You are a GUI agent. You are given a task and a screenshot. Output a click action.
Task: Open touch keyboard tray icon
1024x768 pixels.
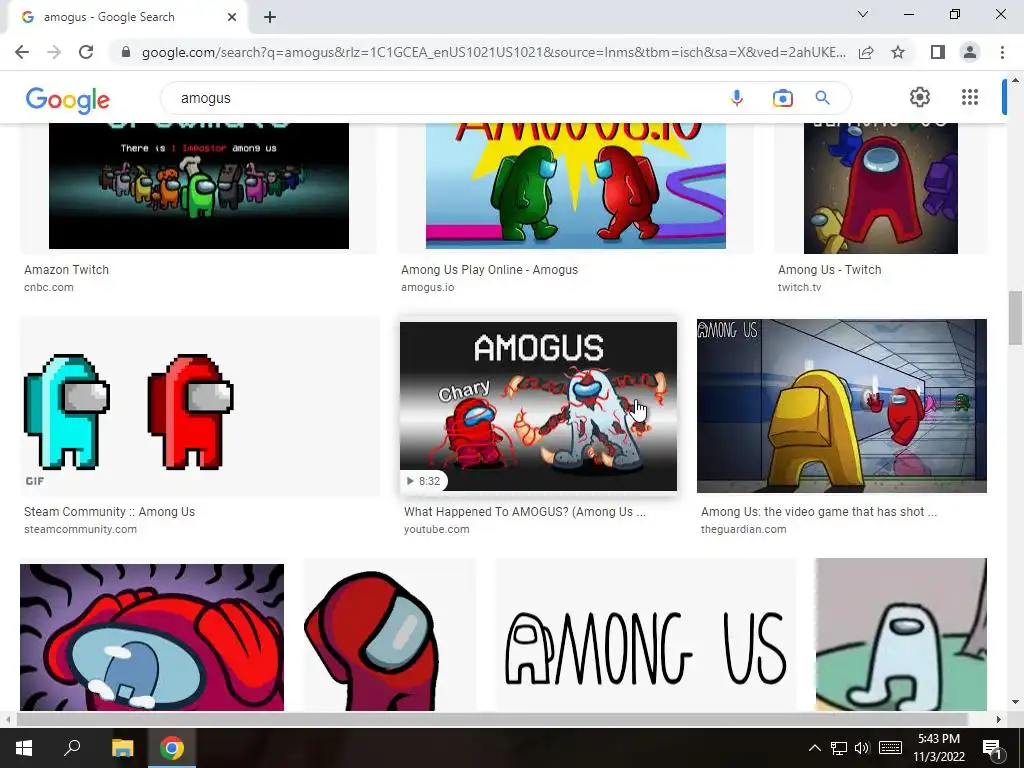pos(890,748)
